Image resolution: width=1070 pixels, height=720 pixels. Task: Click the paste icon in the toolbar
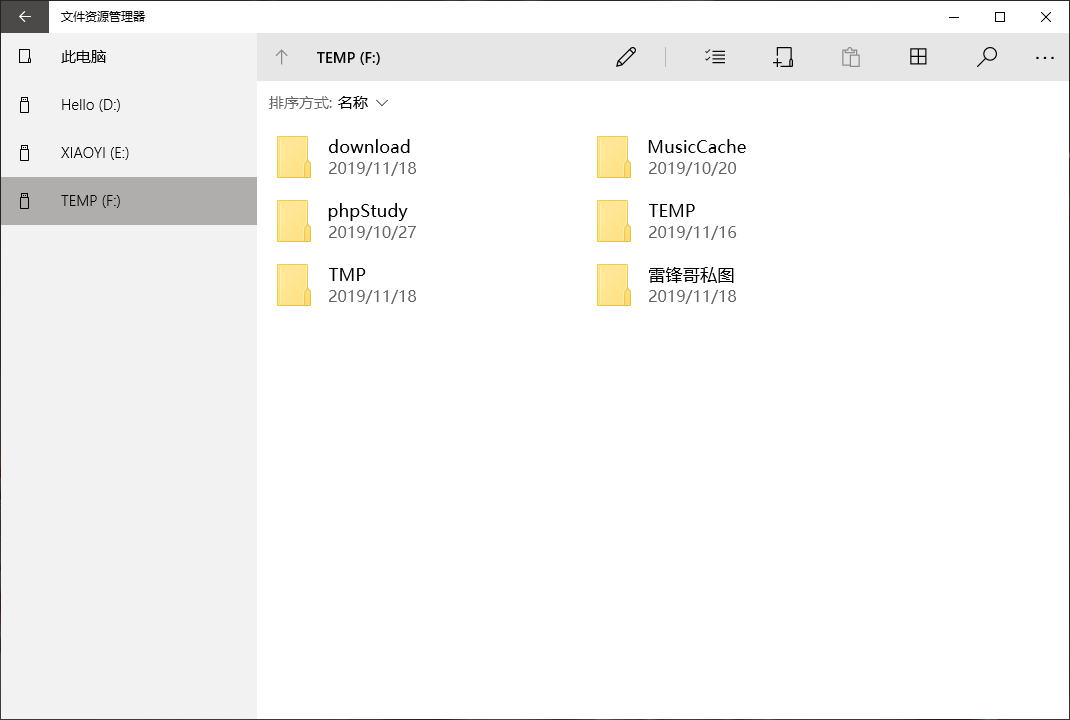click(851, 57)
